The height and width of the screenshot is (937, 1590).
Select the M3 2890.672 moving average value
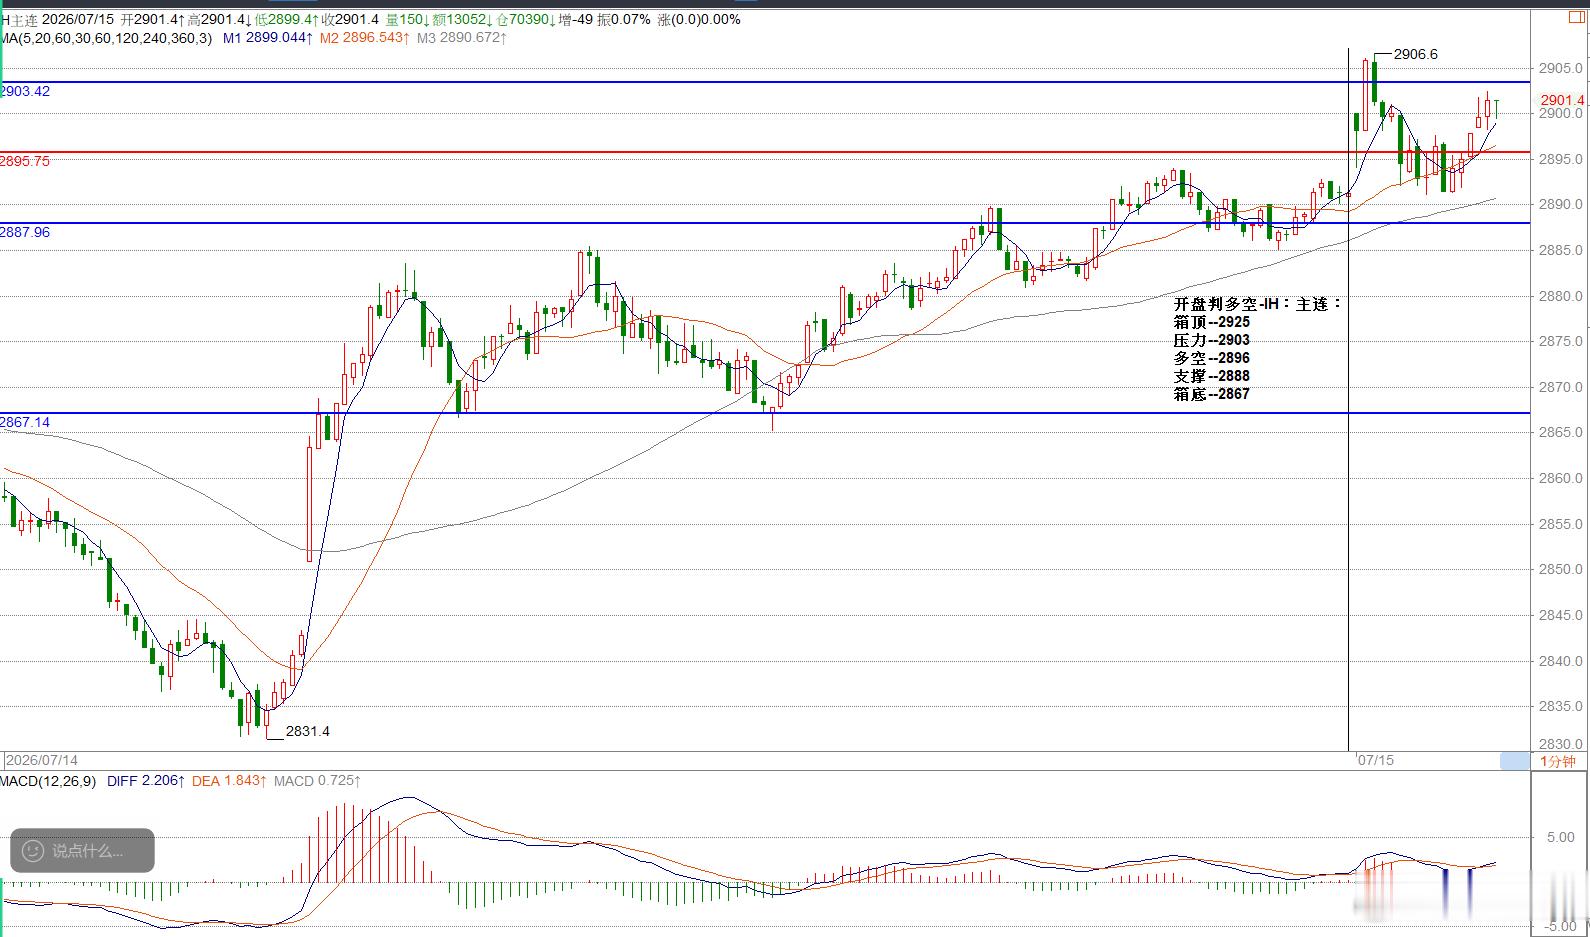point(462,38)
